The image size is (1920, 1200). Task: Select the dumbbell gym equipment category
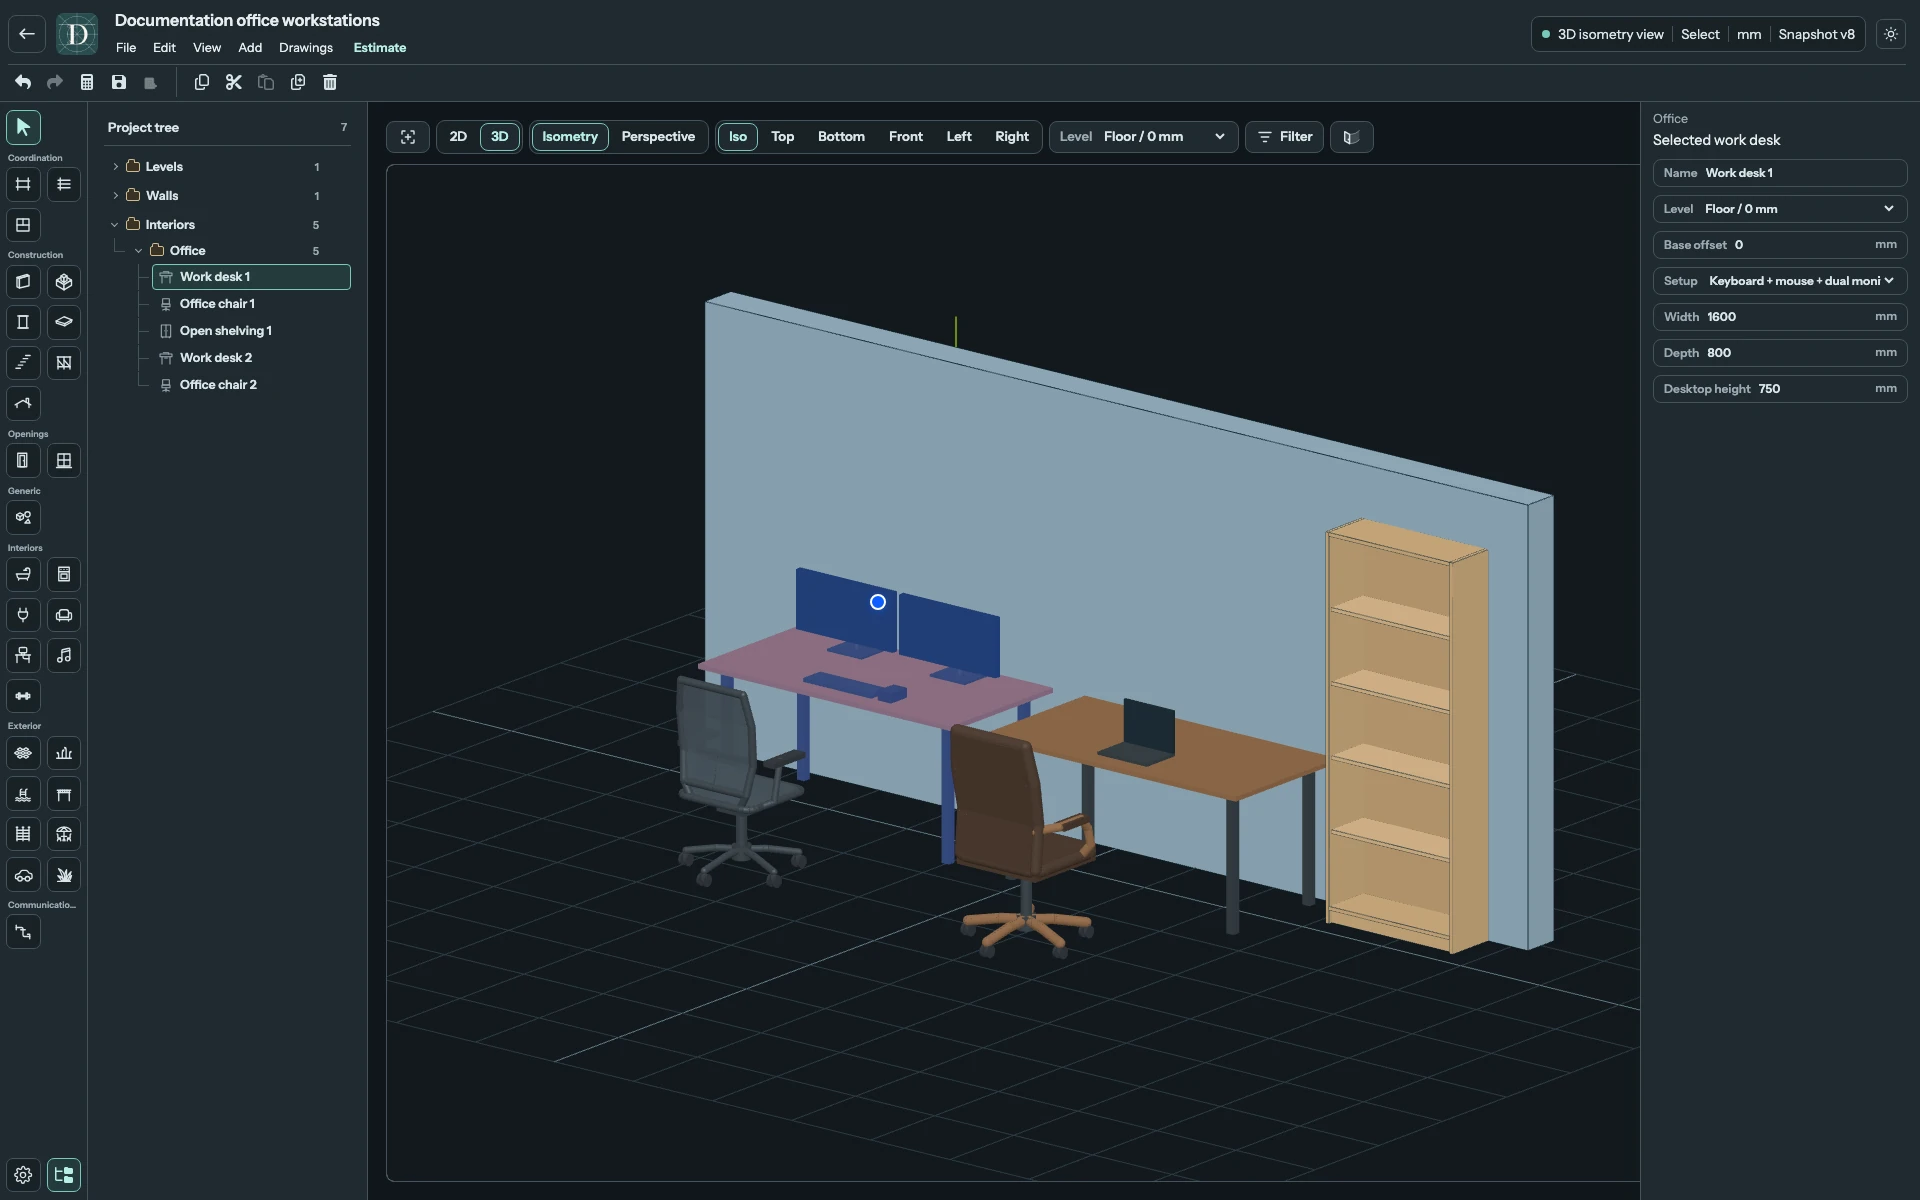tap(23, 696)
